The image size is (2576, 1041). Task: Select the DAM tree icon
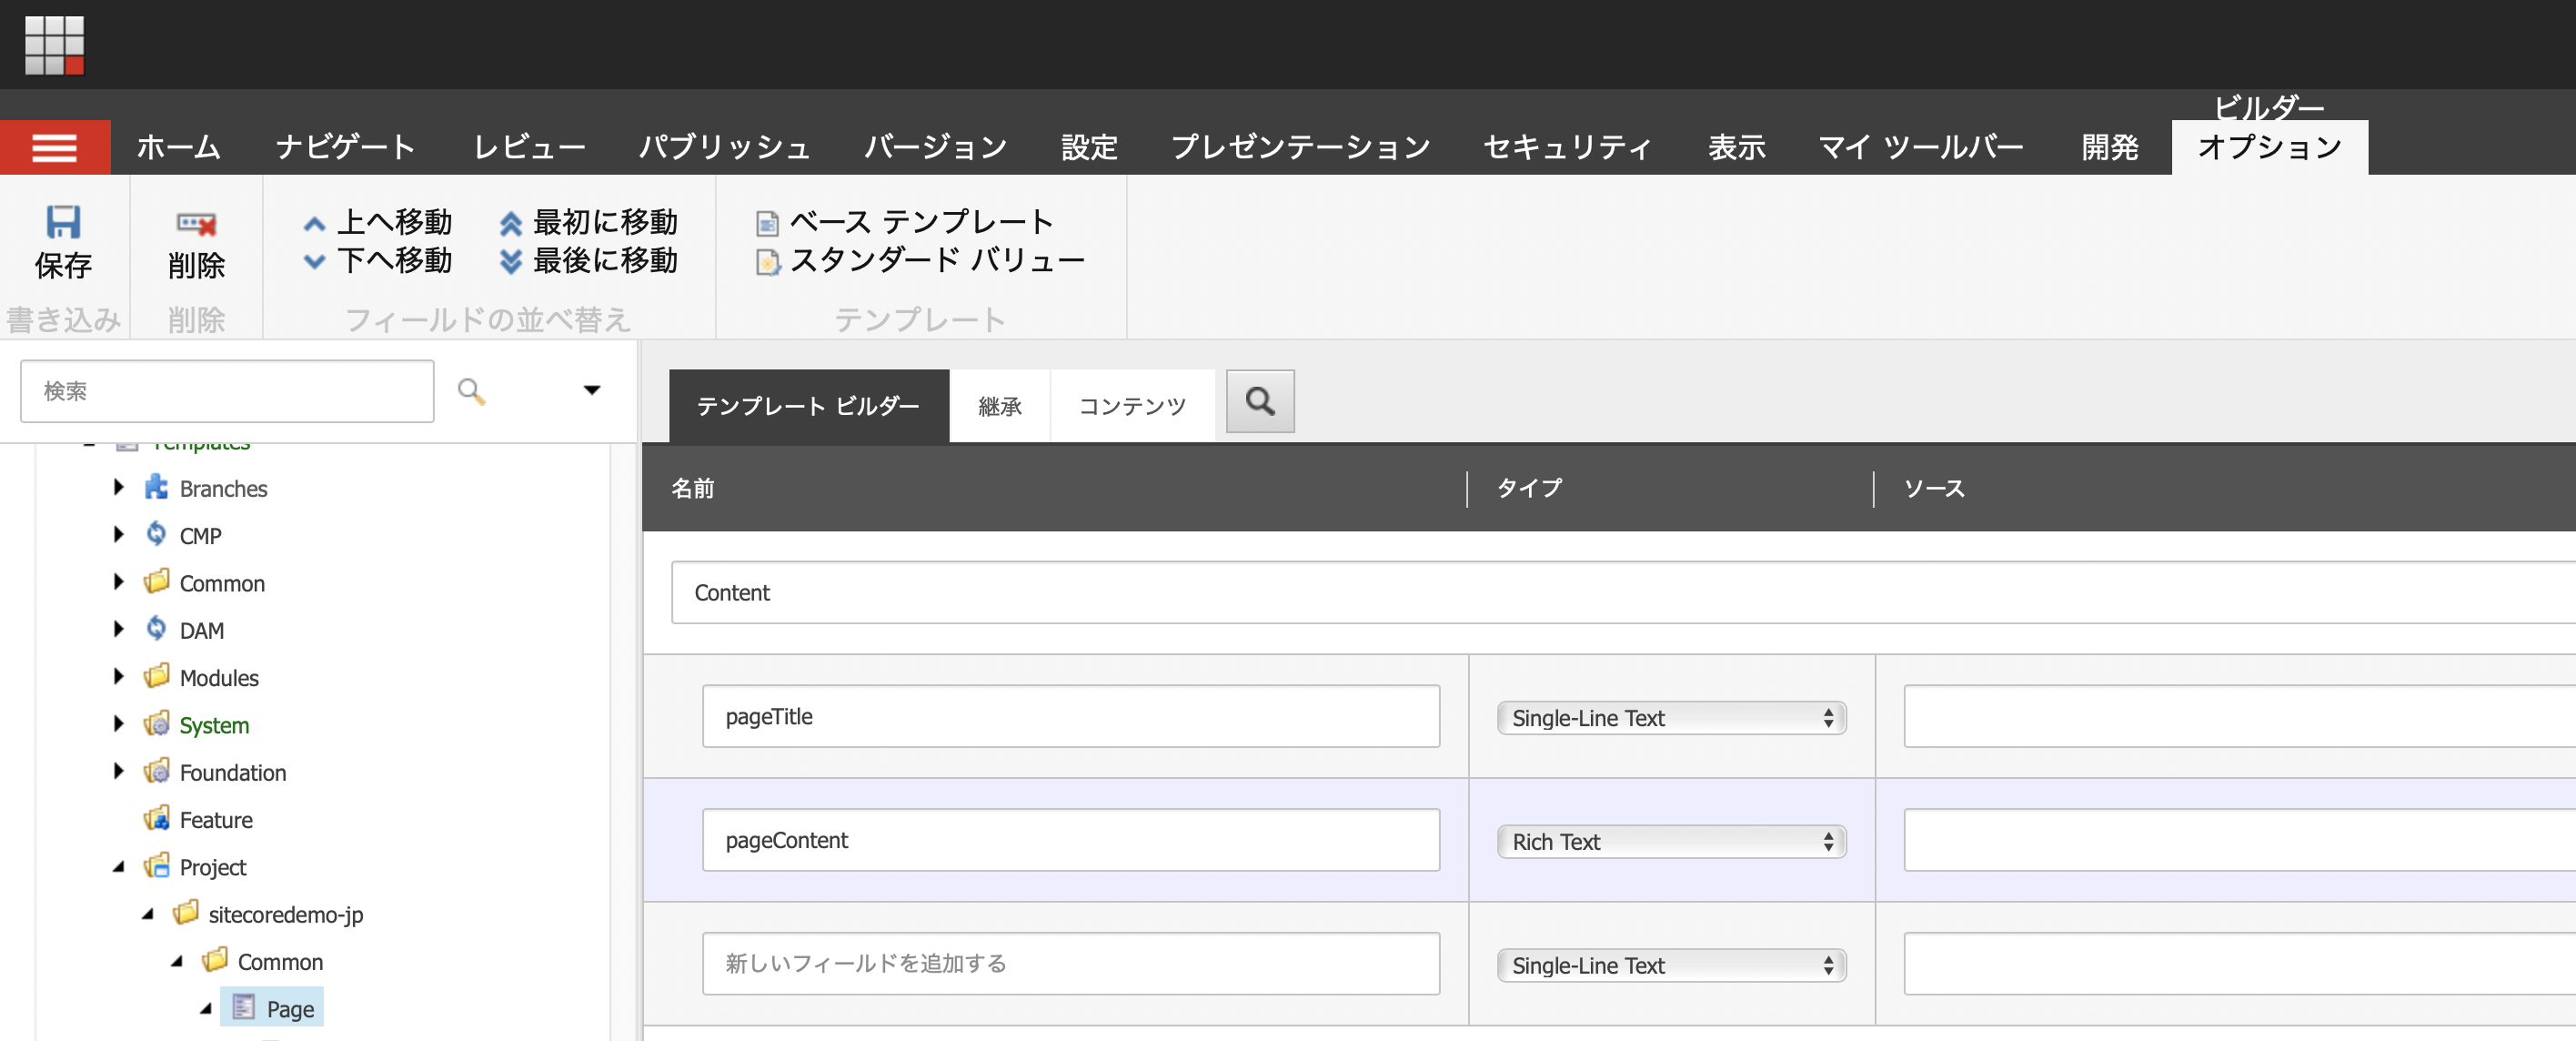[x=156, y=630]
